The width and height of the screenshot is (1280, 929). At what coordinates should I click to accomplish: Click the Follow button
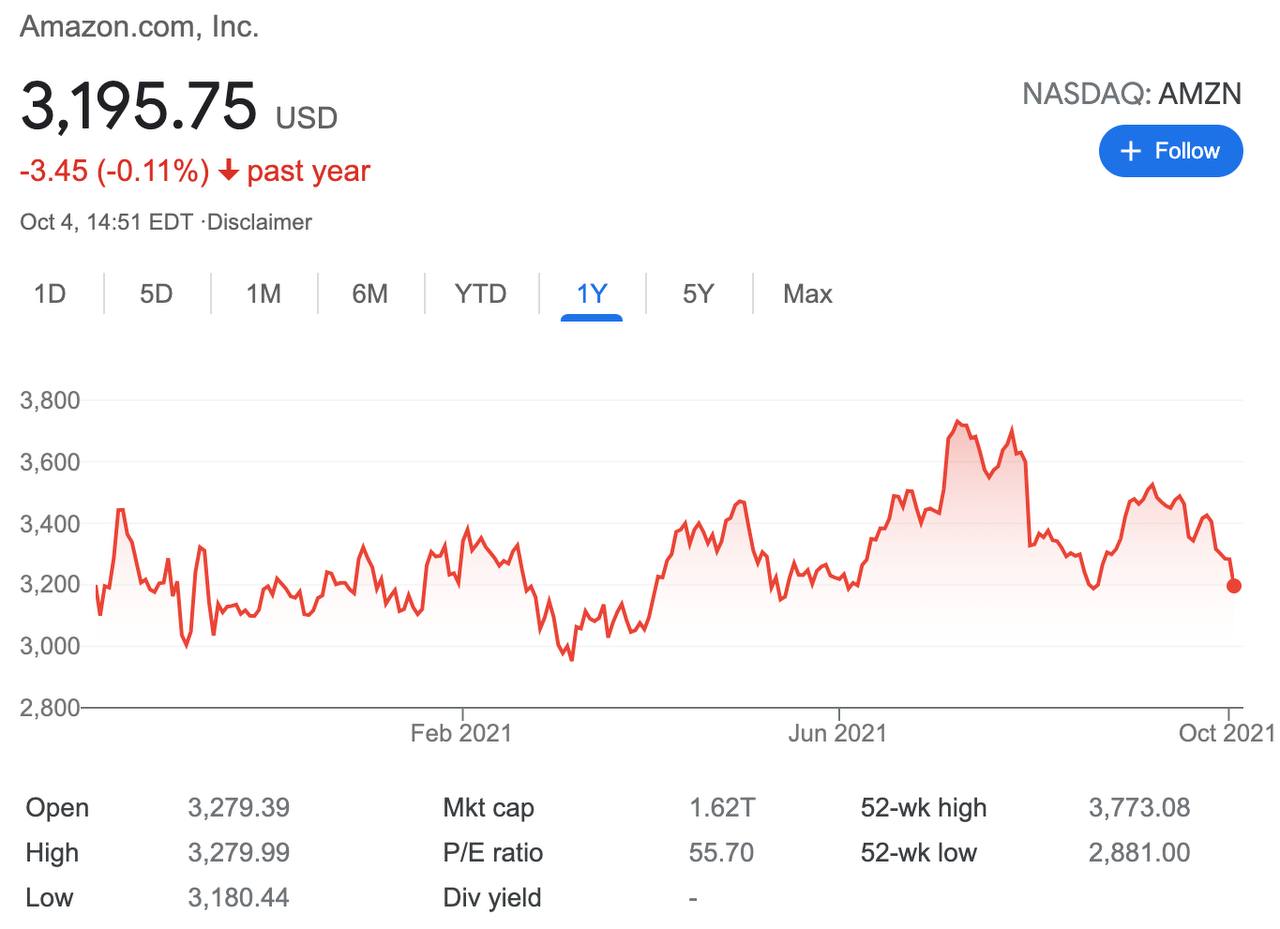coord(1170,151)
